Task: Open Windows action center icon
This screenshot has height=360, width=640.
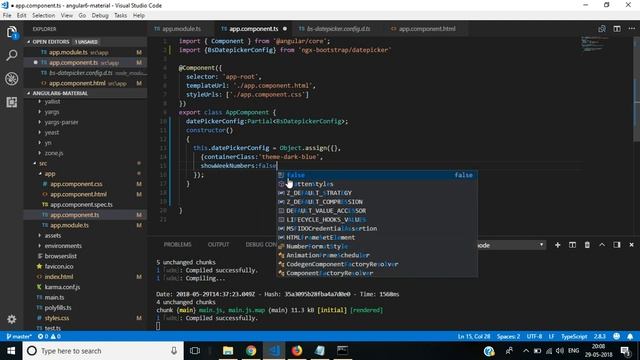Action: click(625, 351)
